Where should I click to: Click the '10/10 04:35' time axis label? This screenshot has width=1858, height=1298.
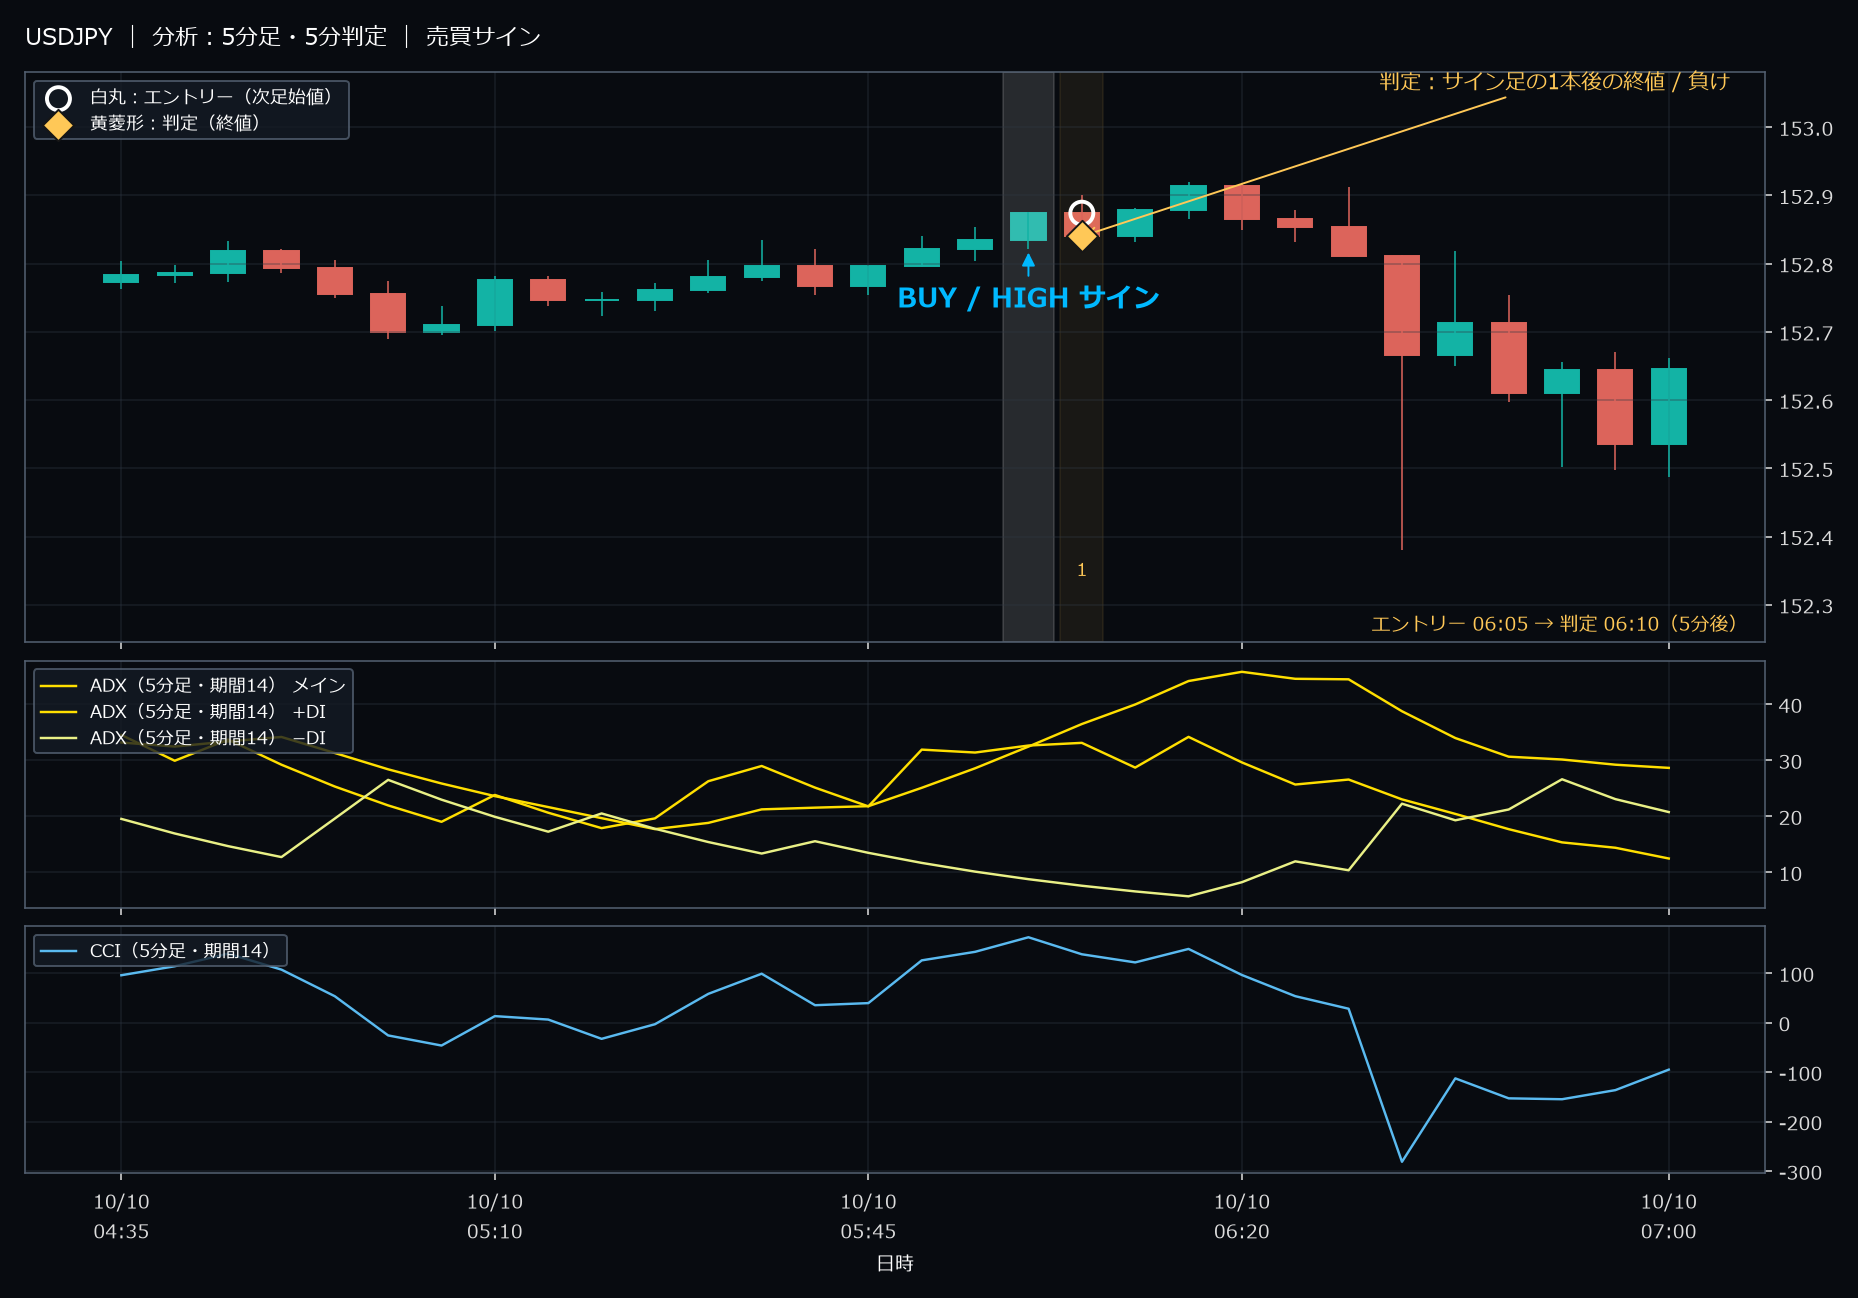(121, 1217)
